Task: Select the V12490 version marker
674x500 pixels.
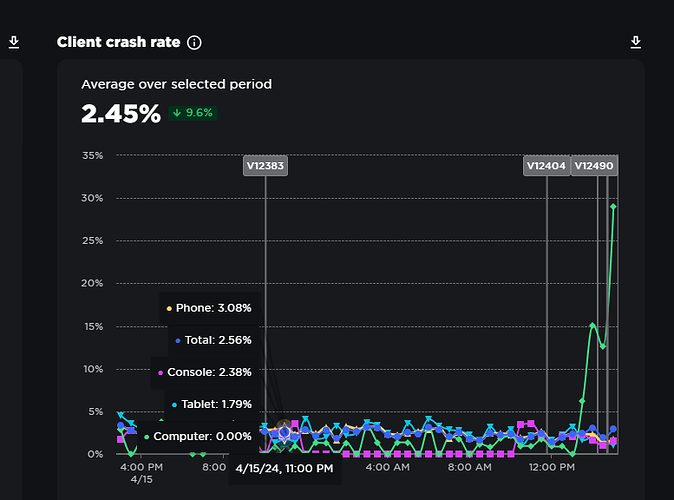Action: point(594,166)
